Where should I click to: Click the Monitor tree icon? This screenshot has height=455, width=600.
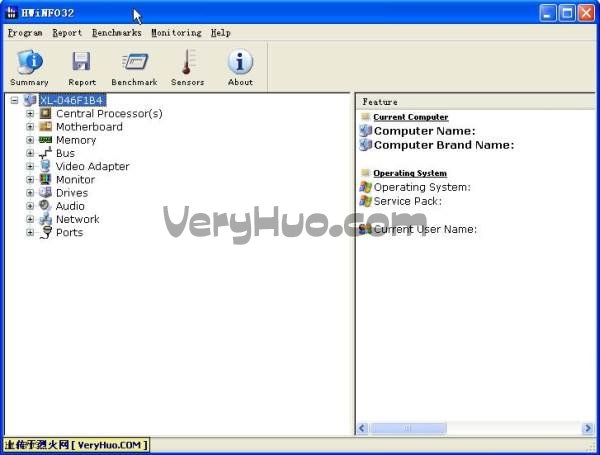pos(46,179)
